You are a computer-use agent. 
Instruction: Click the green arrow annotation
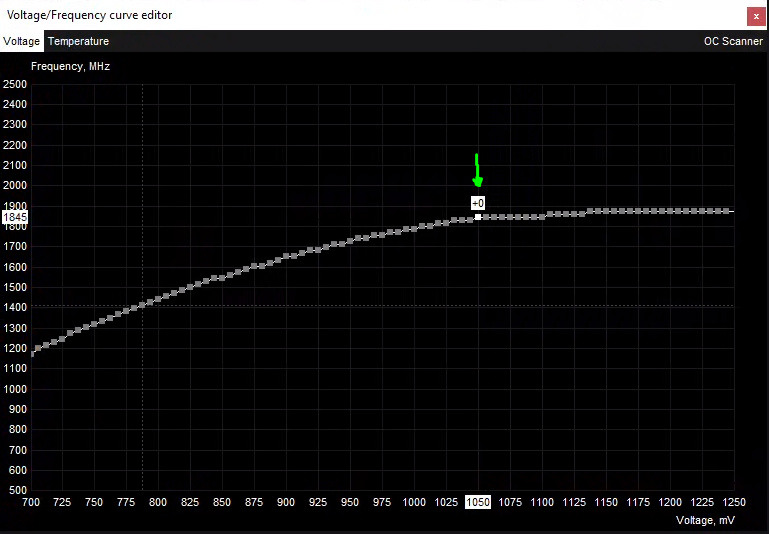coord(477,171)
